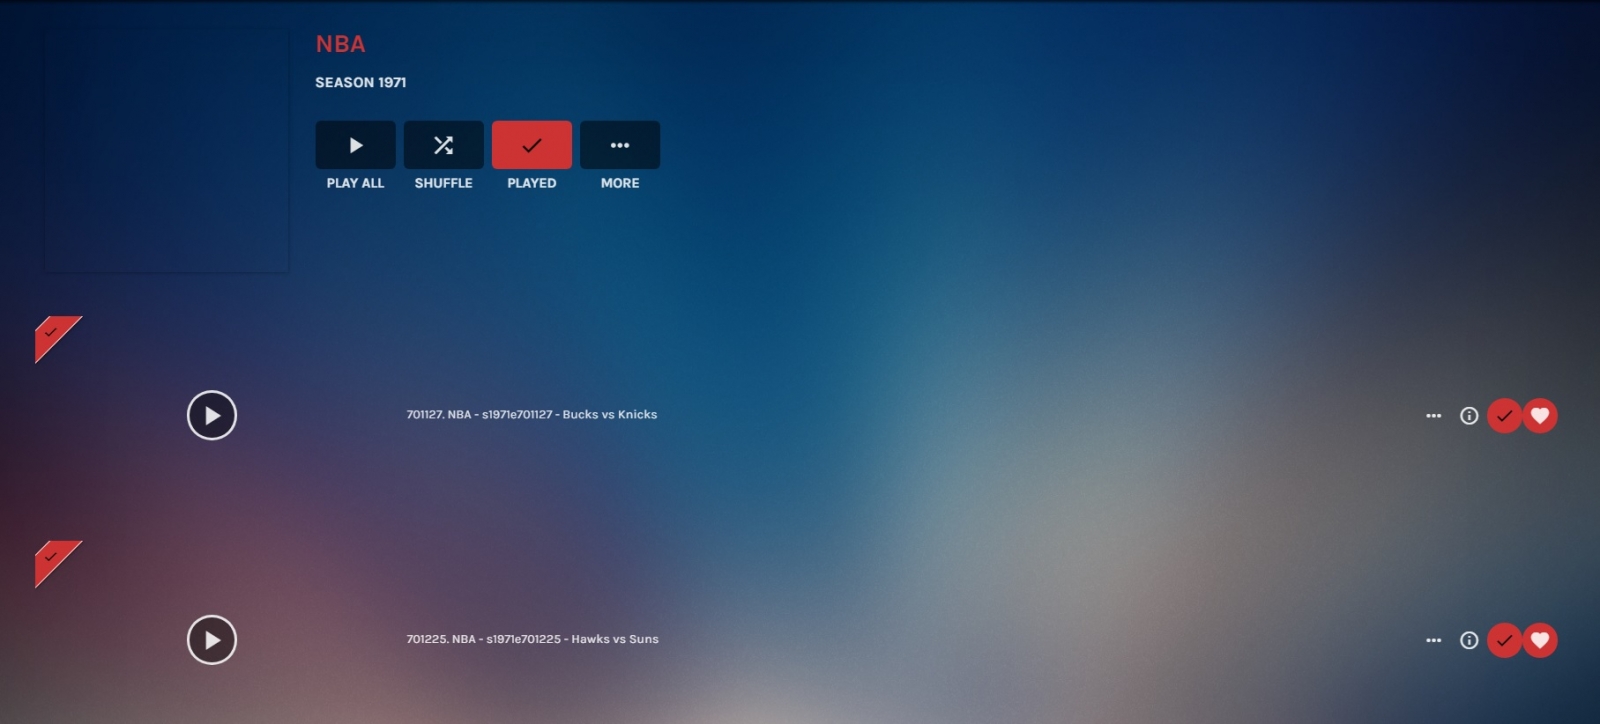1600x724 pixels.
Task: Open the NBA series title link
Action: pos(340,44)
